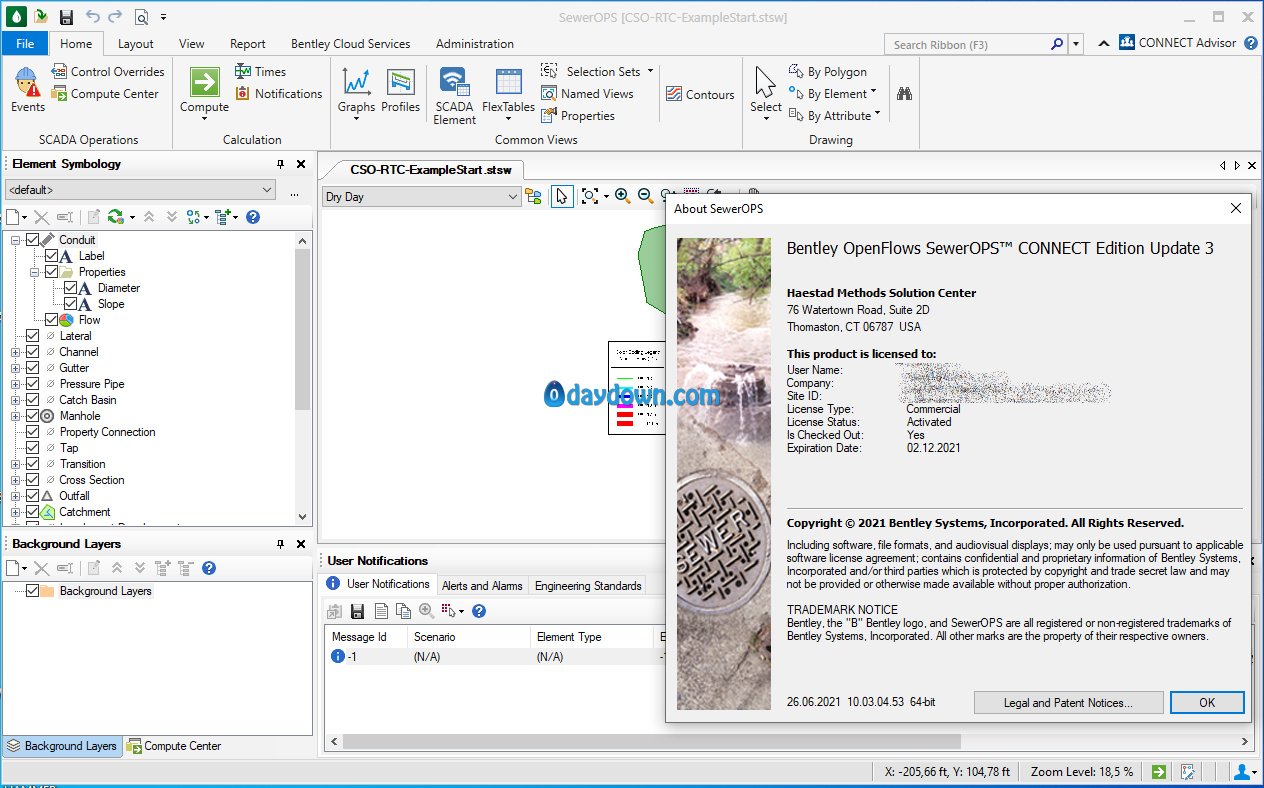Switch to the Layout ribbon tab
This screenshot has height=788, width=1264.
coord(135,43)
